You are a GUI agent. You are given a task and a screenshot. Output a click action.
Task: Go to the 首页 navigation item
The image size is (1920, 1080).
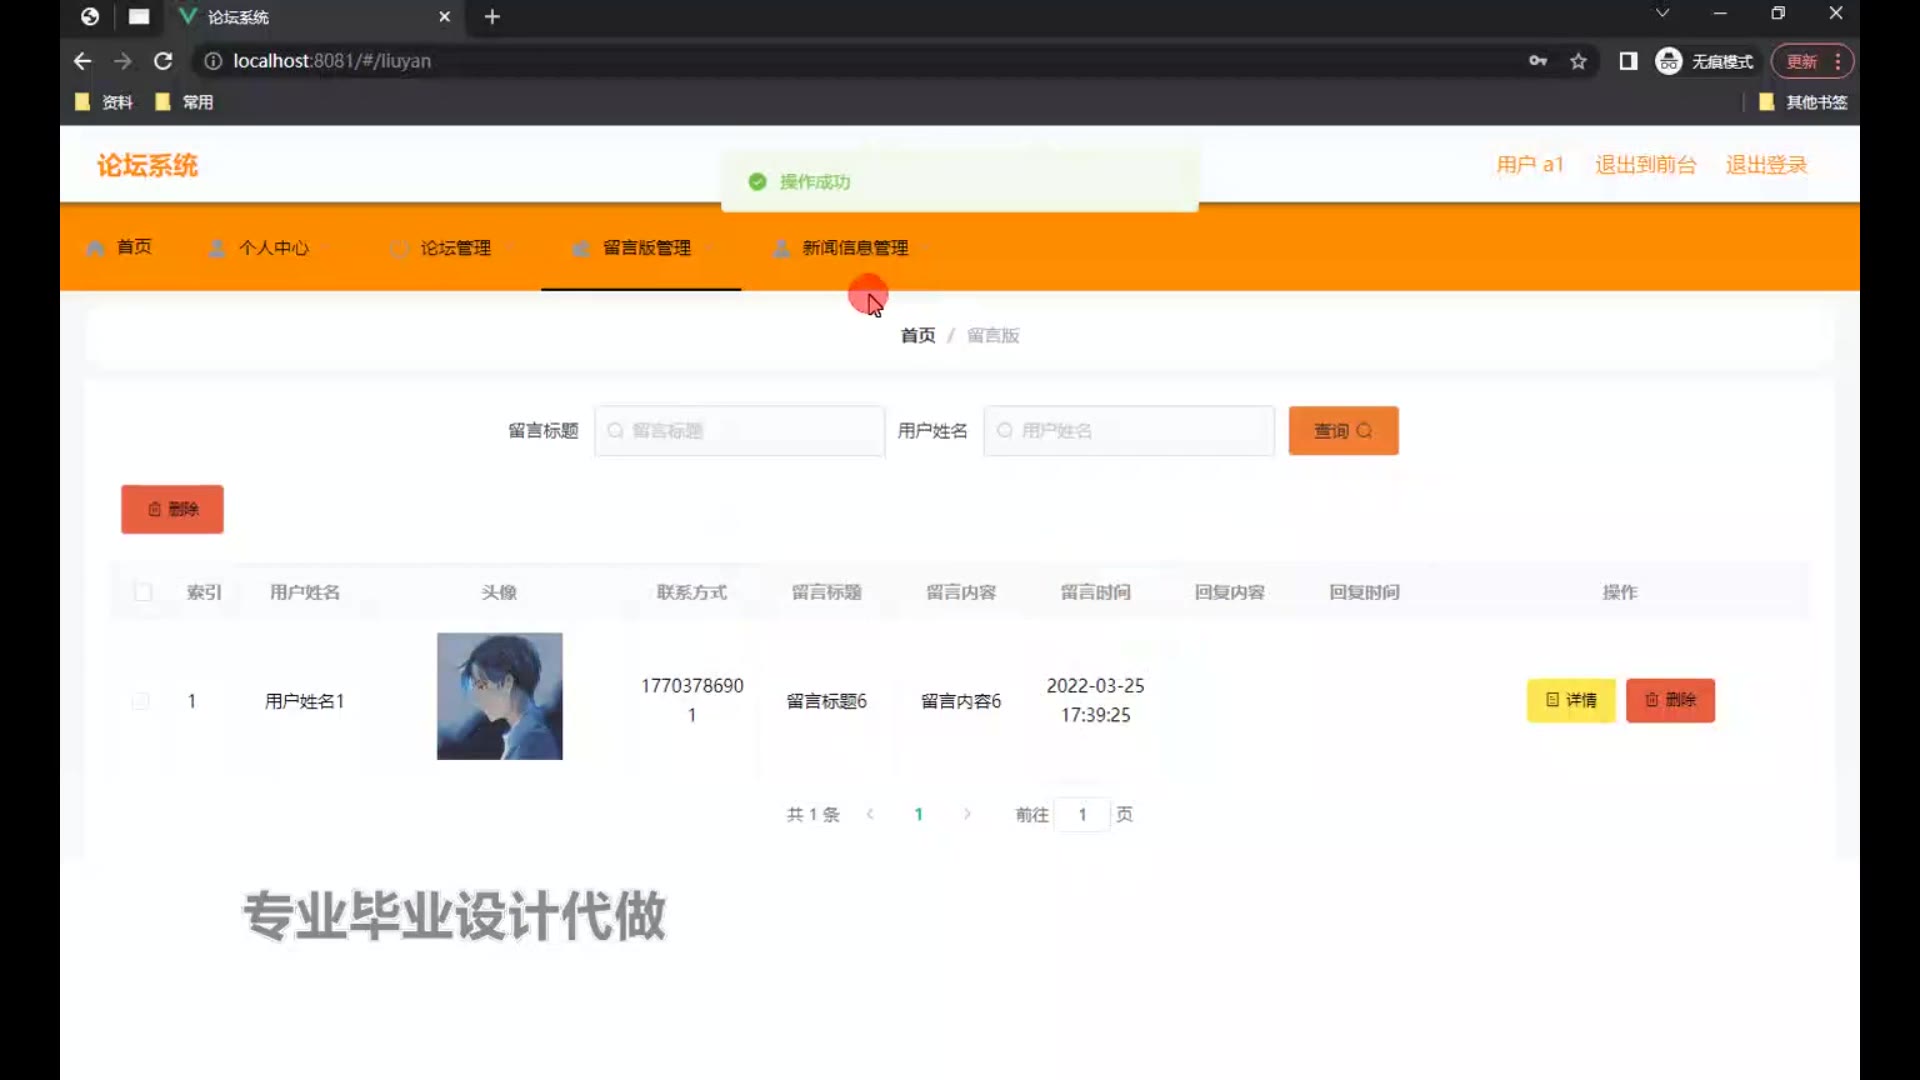[133, 247]
